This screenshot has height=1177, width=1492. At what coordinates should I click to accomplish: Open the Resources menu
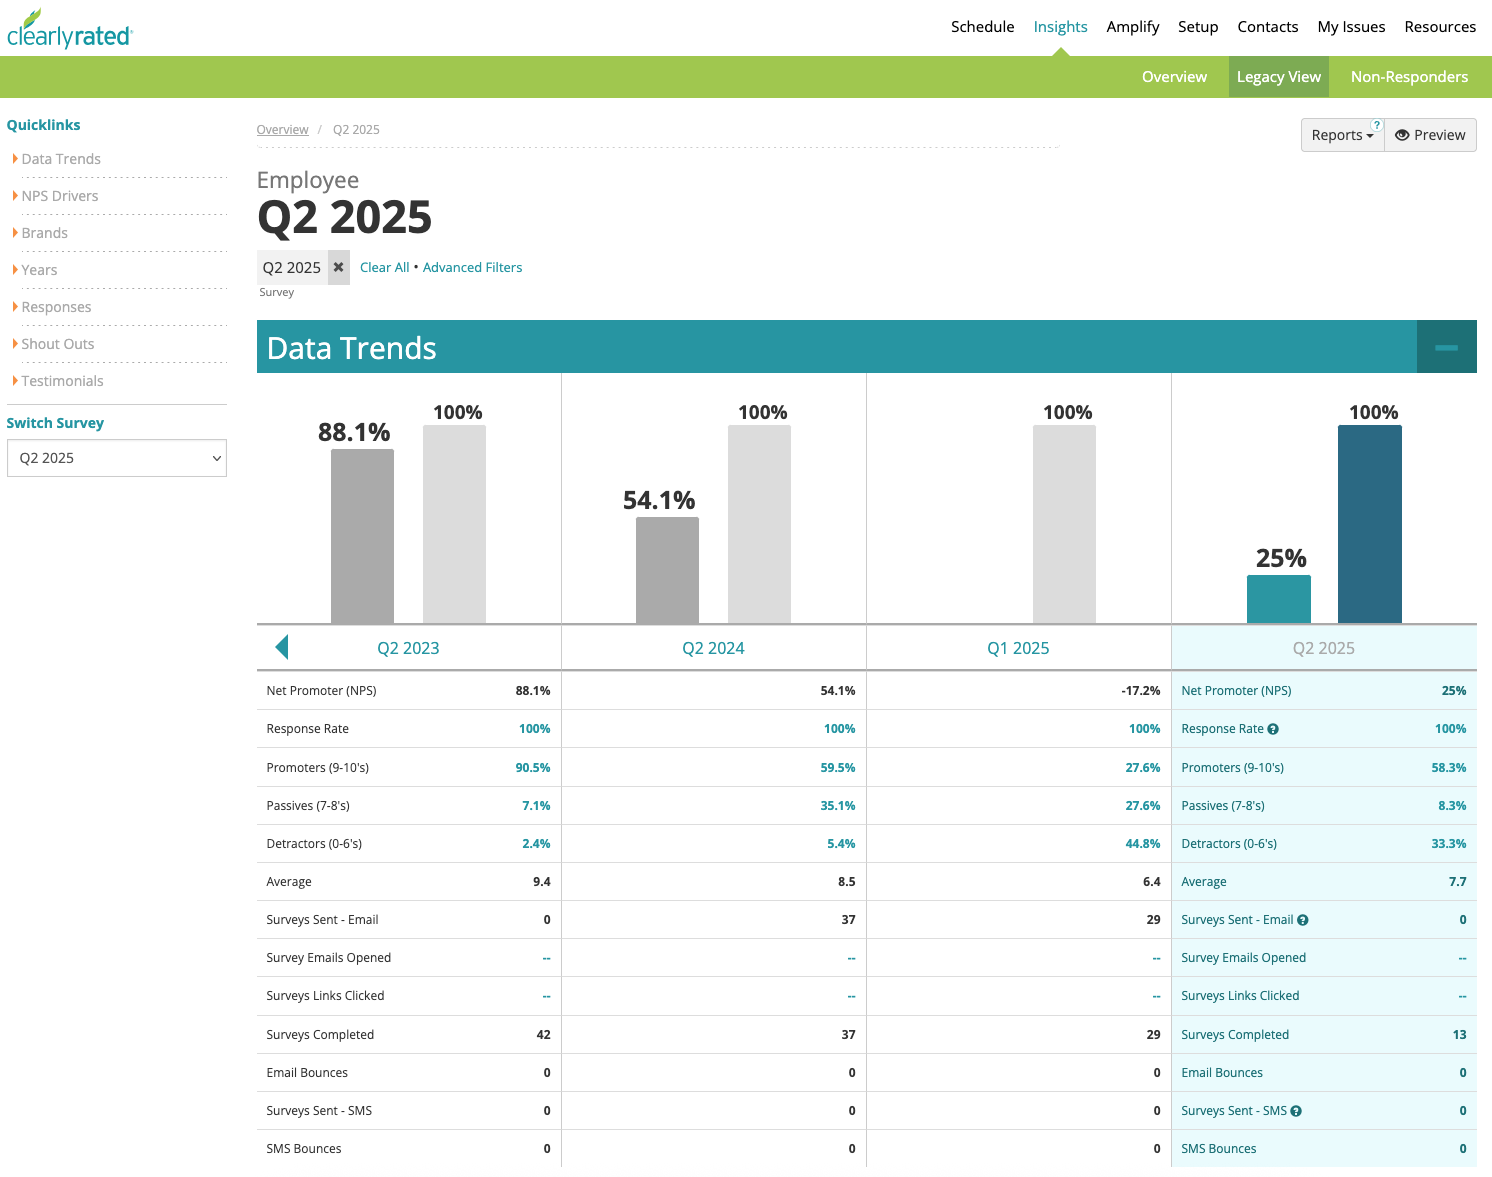[x=1440, y=27]
